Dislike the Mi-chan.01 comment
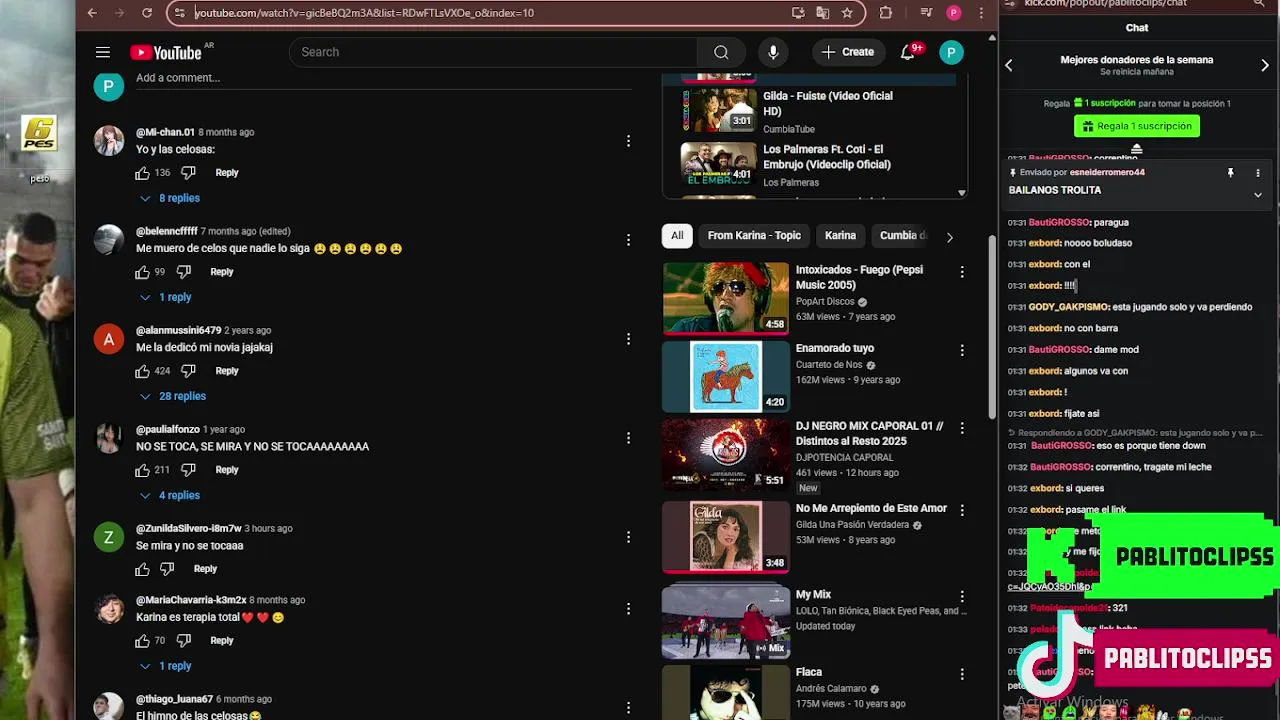1280x720 pixels. pyautogui.click(x=188, y=173)
